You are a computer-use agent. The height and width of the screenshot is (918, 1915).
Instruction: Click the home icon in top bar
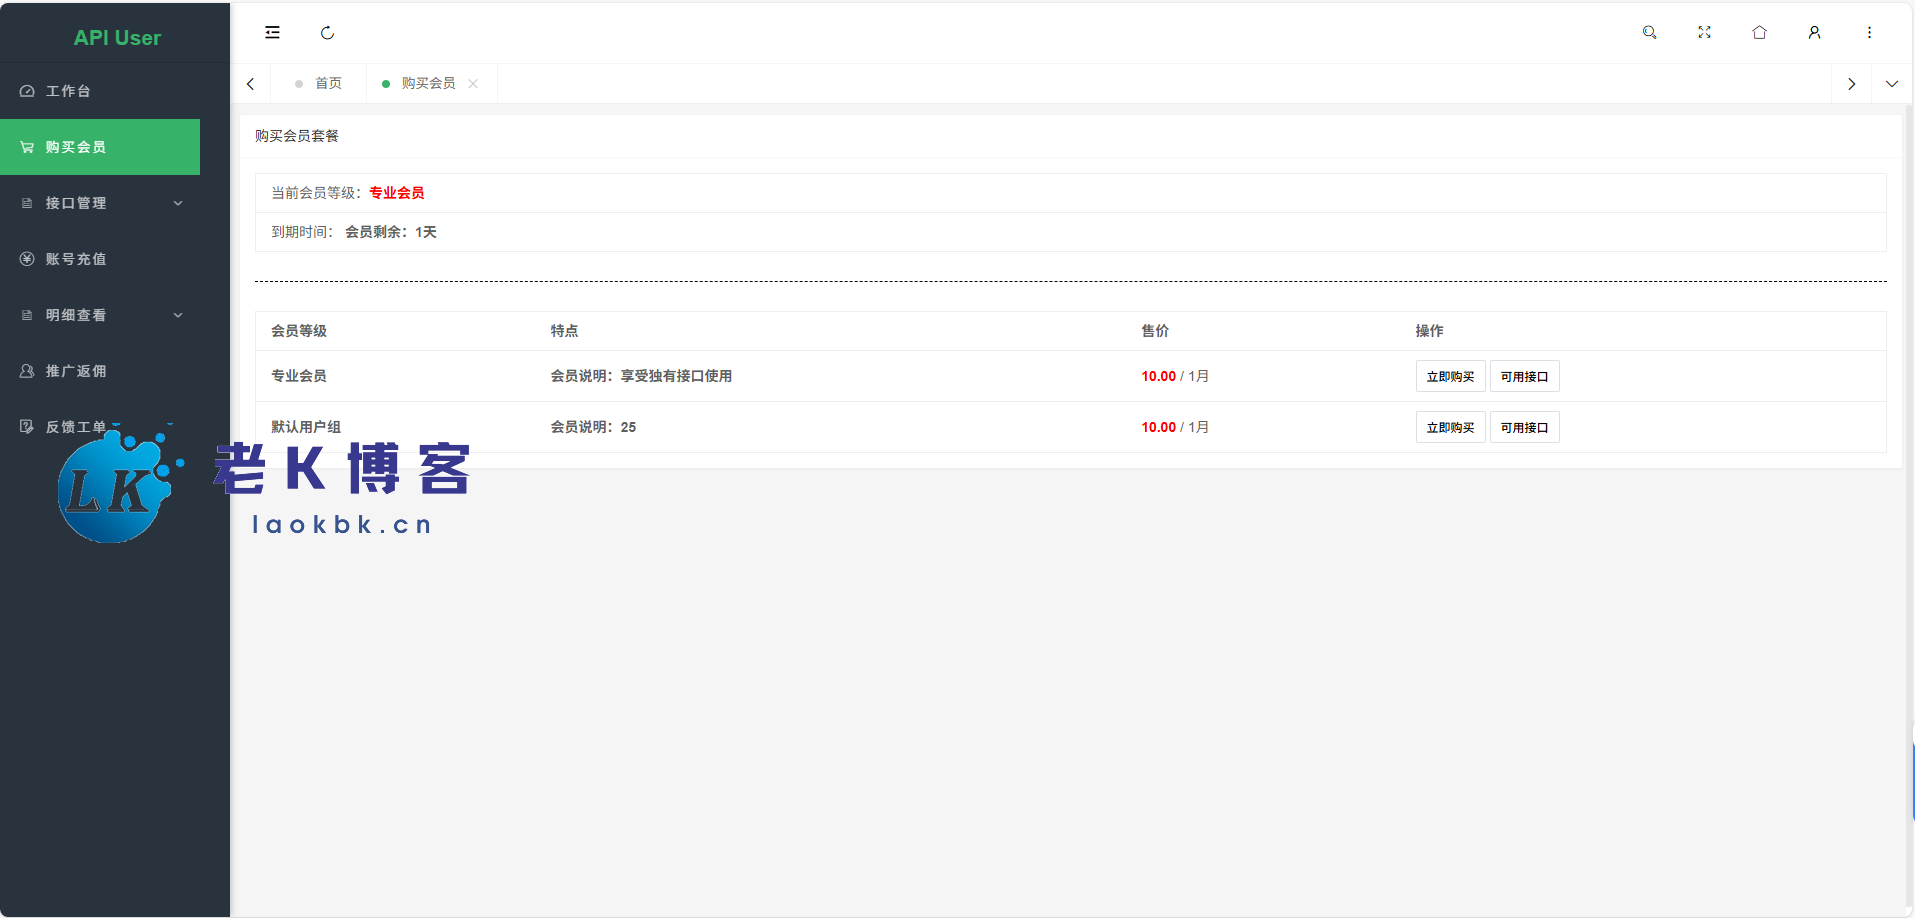click(x=1759, y=33)
